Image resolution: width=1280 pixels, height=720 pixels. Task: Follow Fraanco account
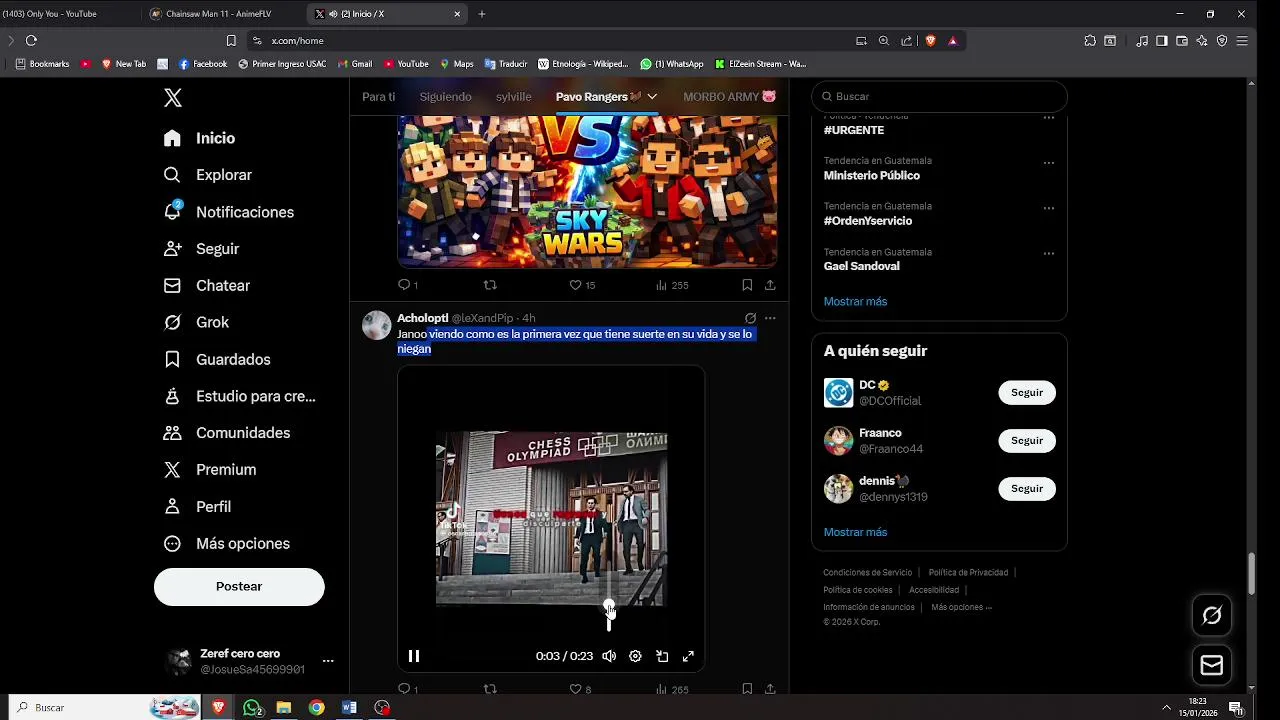(x=1027, y=441)
